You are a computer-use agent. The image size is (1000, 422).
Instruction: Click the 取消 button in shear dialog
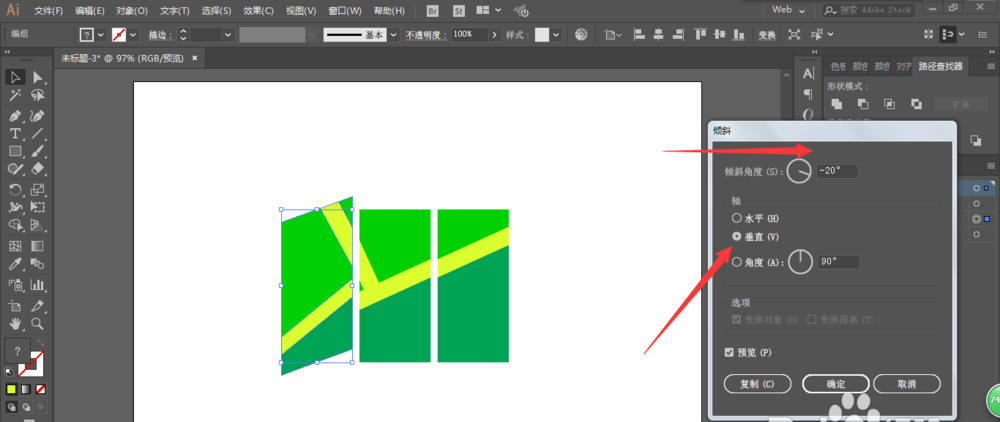pos(906,384)
